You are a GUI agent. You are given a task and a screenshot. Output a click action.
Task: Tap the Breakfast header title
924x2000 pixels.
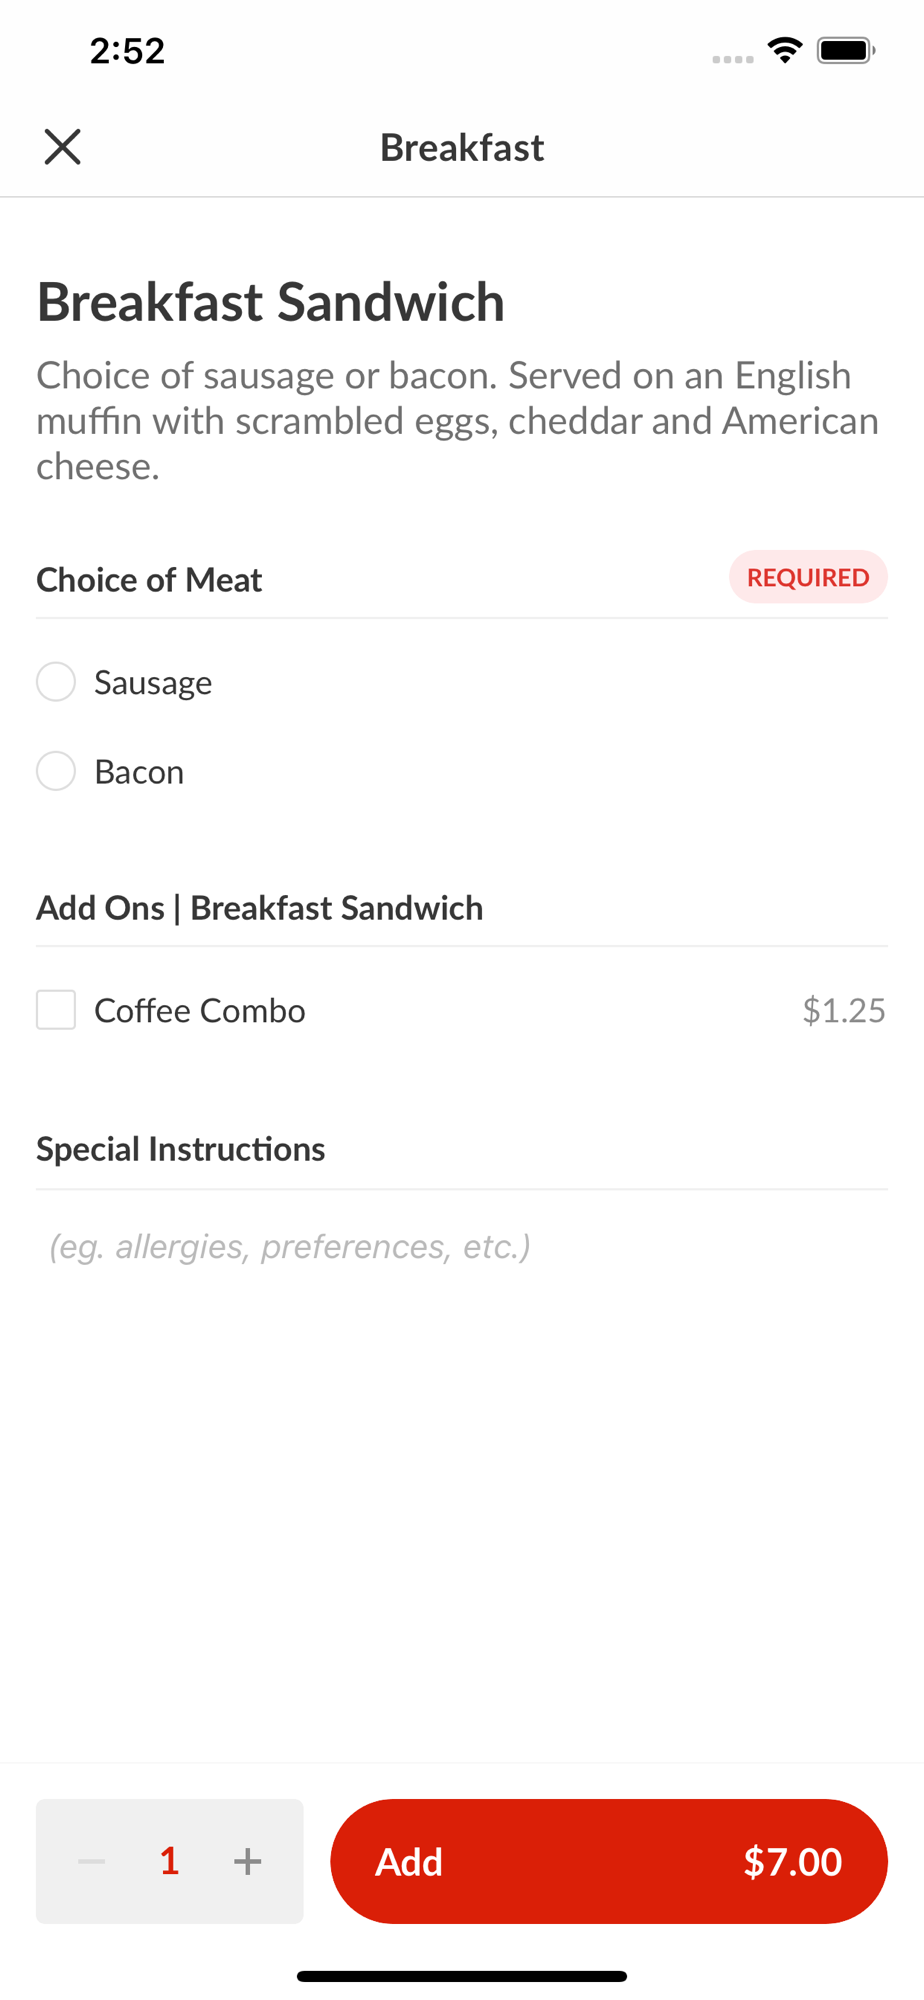(462, 148)
